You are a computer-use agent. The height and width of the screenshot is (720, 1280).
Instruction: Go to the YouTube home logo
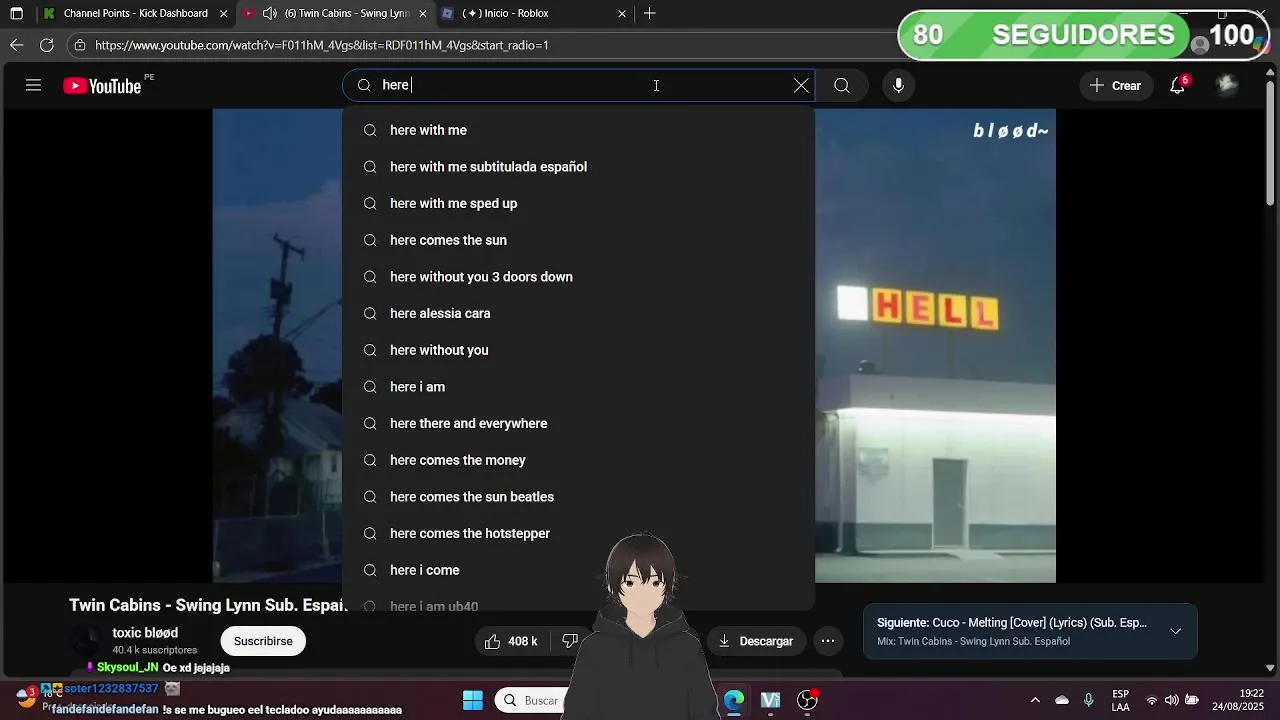pos(103,86)
